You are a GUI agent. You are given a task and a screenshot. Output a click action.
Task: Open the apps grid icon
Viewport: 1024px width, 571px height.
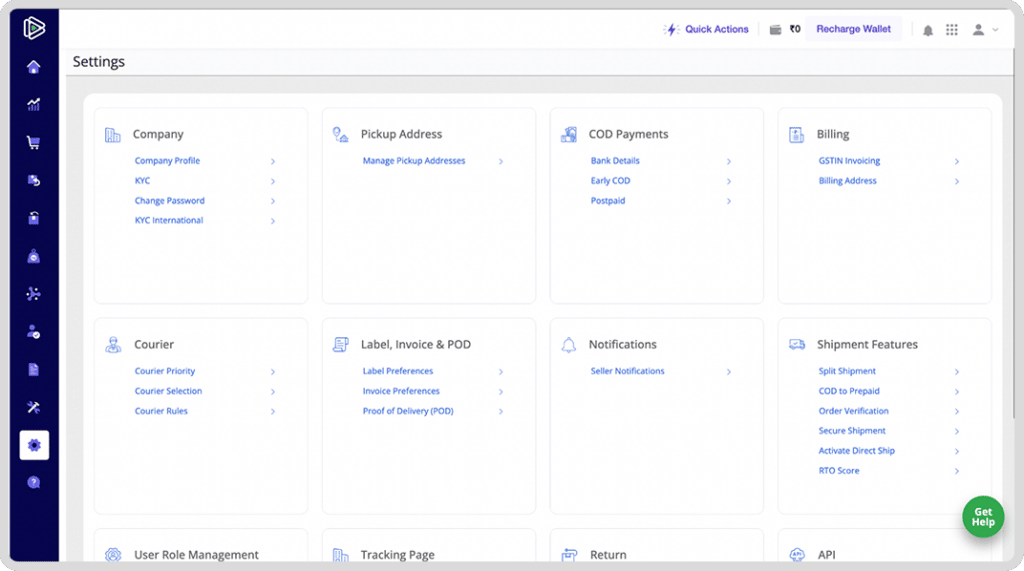coord(952,29)
